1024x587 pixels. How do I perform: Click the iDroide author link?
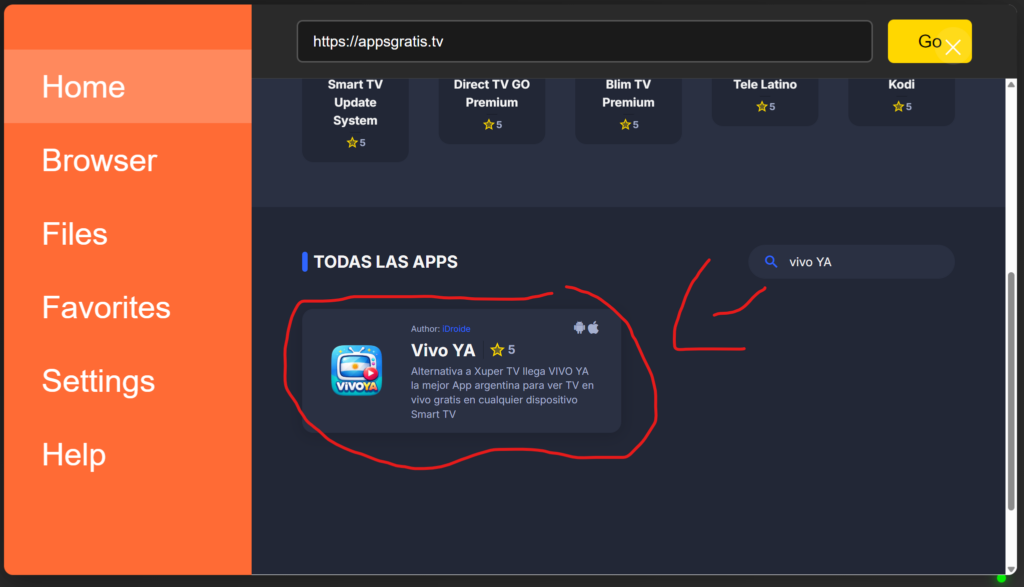click(456, 329)
